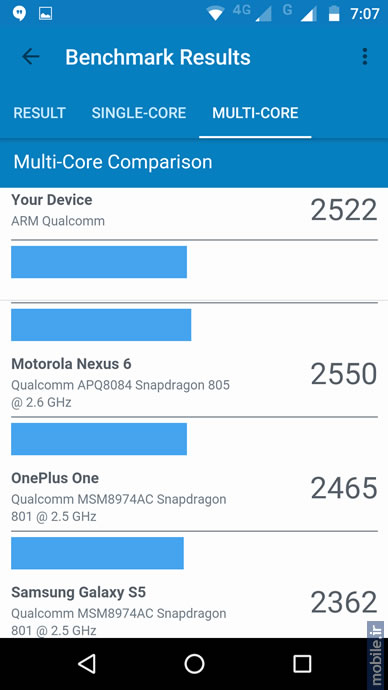Switch to the SINGLE-CORE tab

pyautogui.click(x=139, y=113)
